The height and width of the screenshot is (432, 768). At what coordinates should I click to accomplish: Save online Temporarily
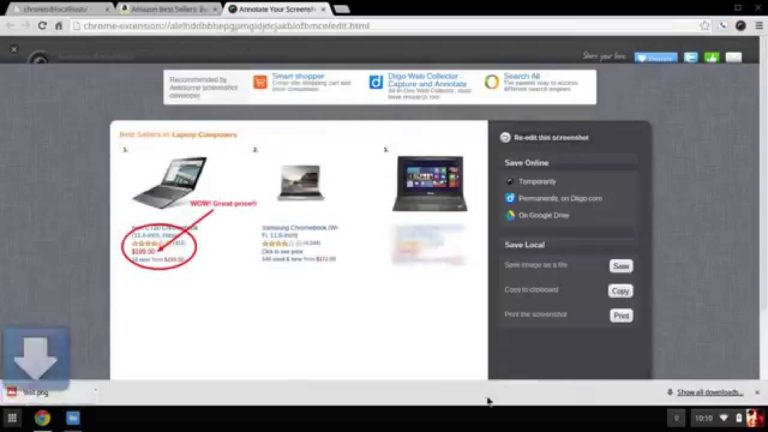531,181
